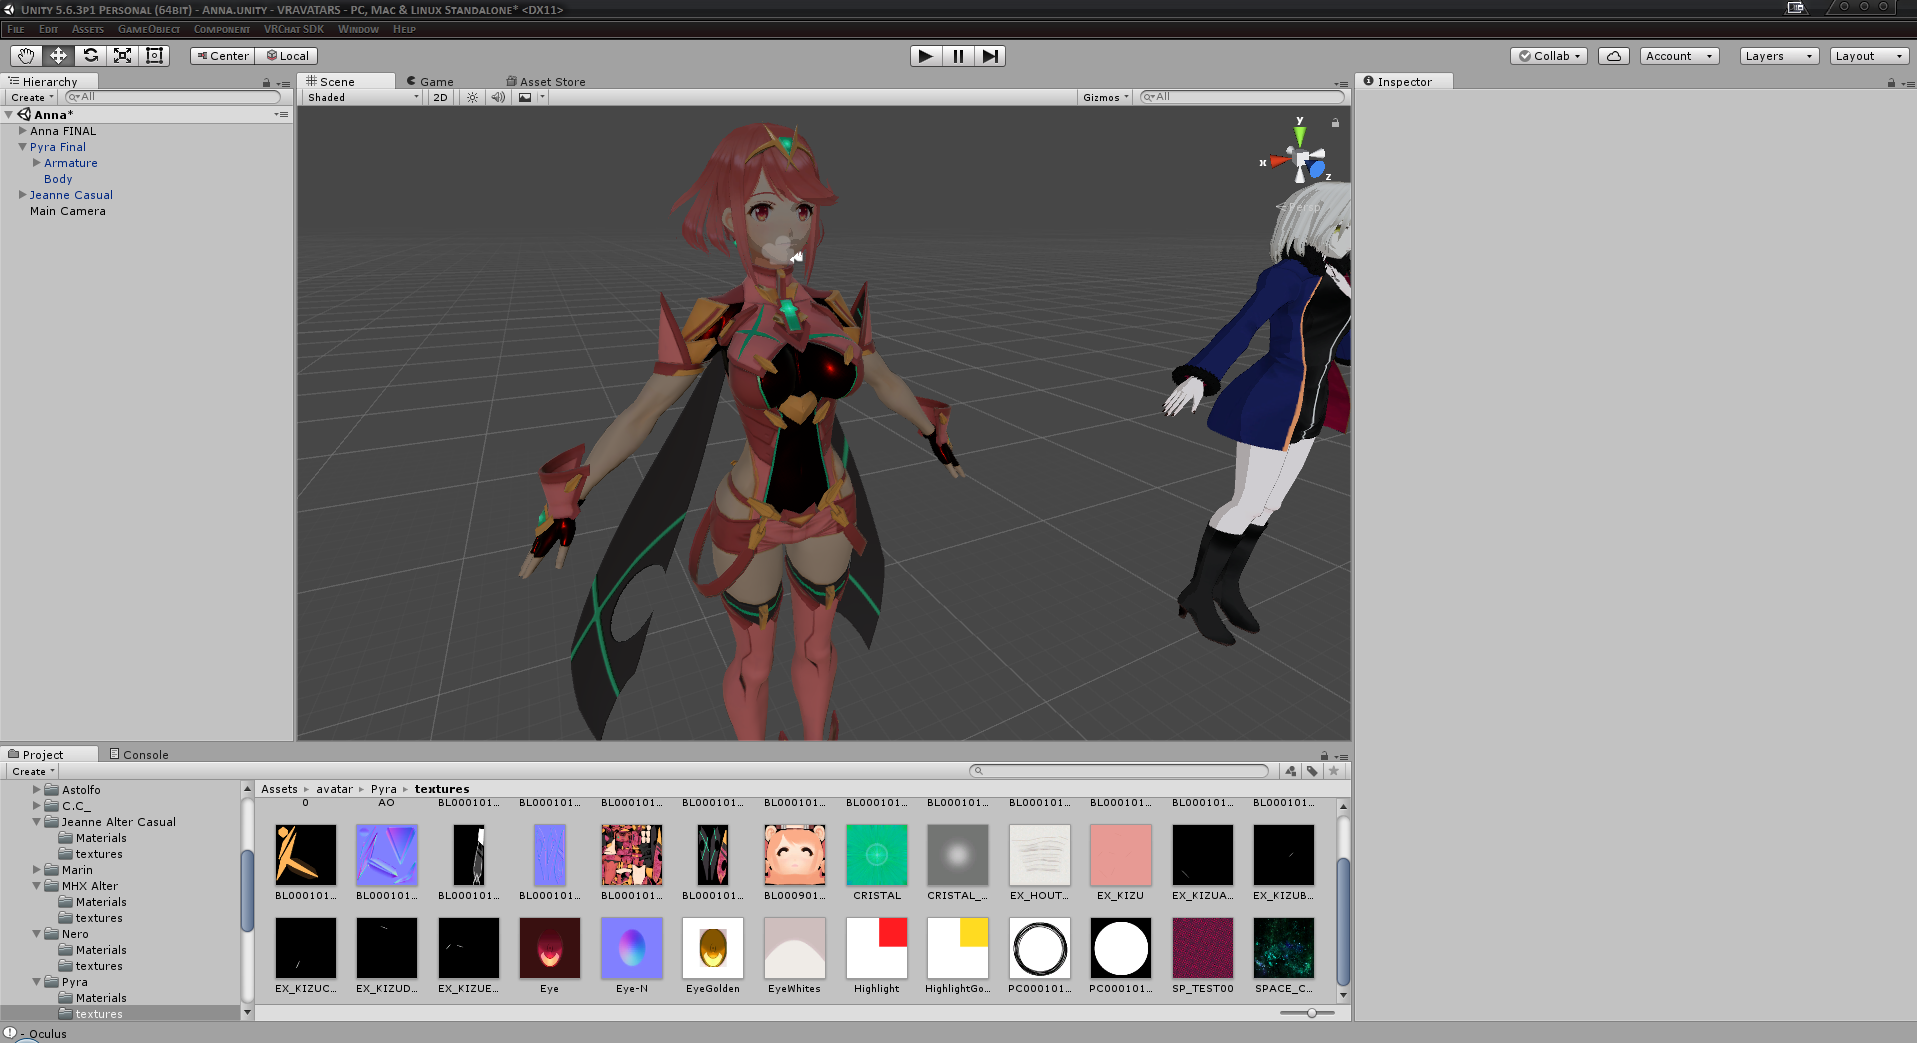Toggle scene lighting sun icon
Viewport: 1917px width, 1043px height.
(472, 97)
